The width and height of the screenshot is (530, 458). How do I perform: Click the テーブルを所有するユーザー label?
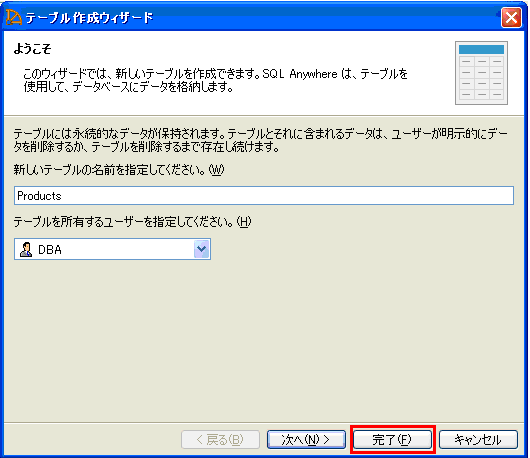pos(123,222)
